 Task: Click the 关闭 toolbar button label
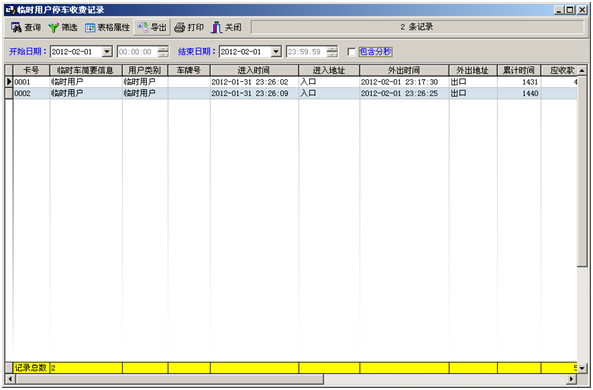[233, 27]
